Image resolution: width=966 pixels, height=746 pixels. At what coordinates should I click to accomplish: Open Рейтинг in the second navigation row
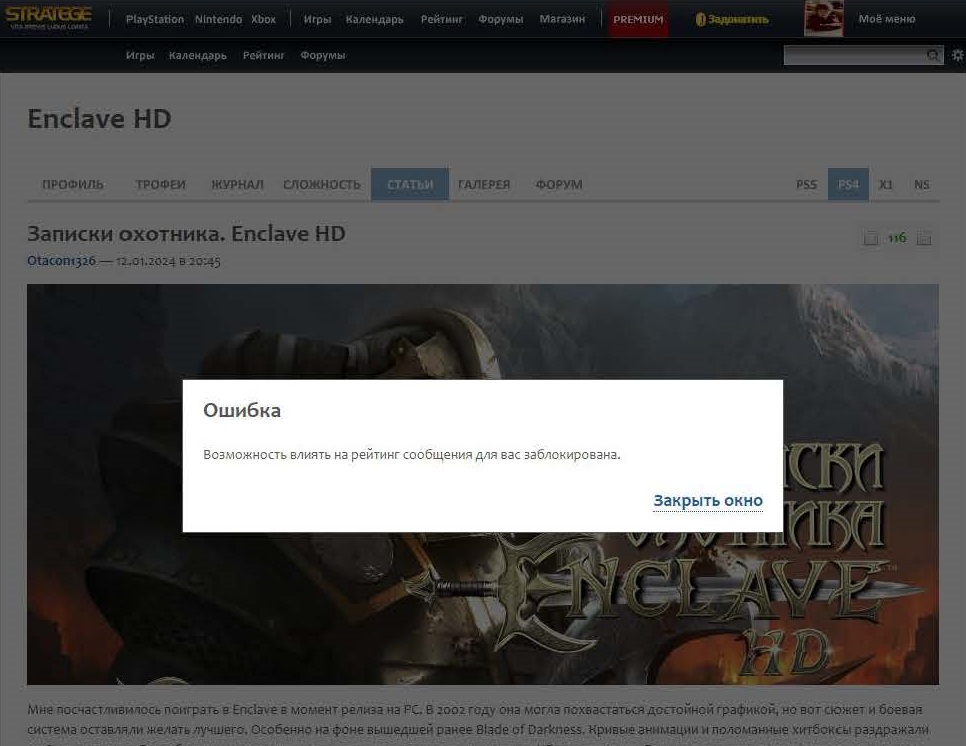[263, 55]
